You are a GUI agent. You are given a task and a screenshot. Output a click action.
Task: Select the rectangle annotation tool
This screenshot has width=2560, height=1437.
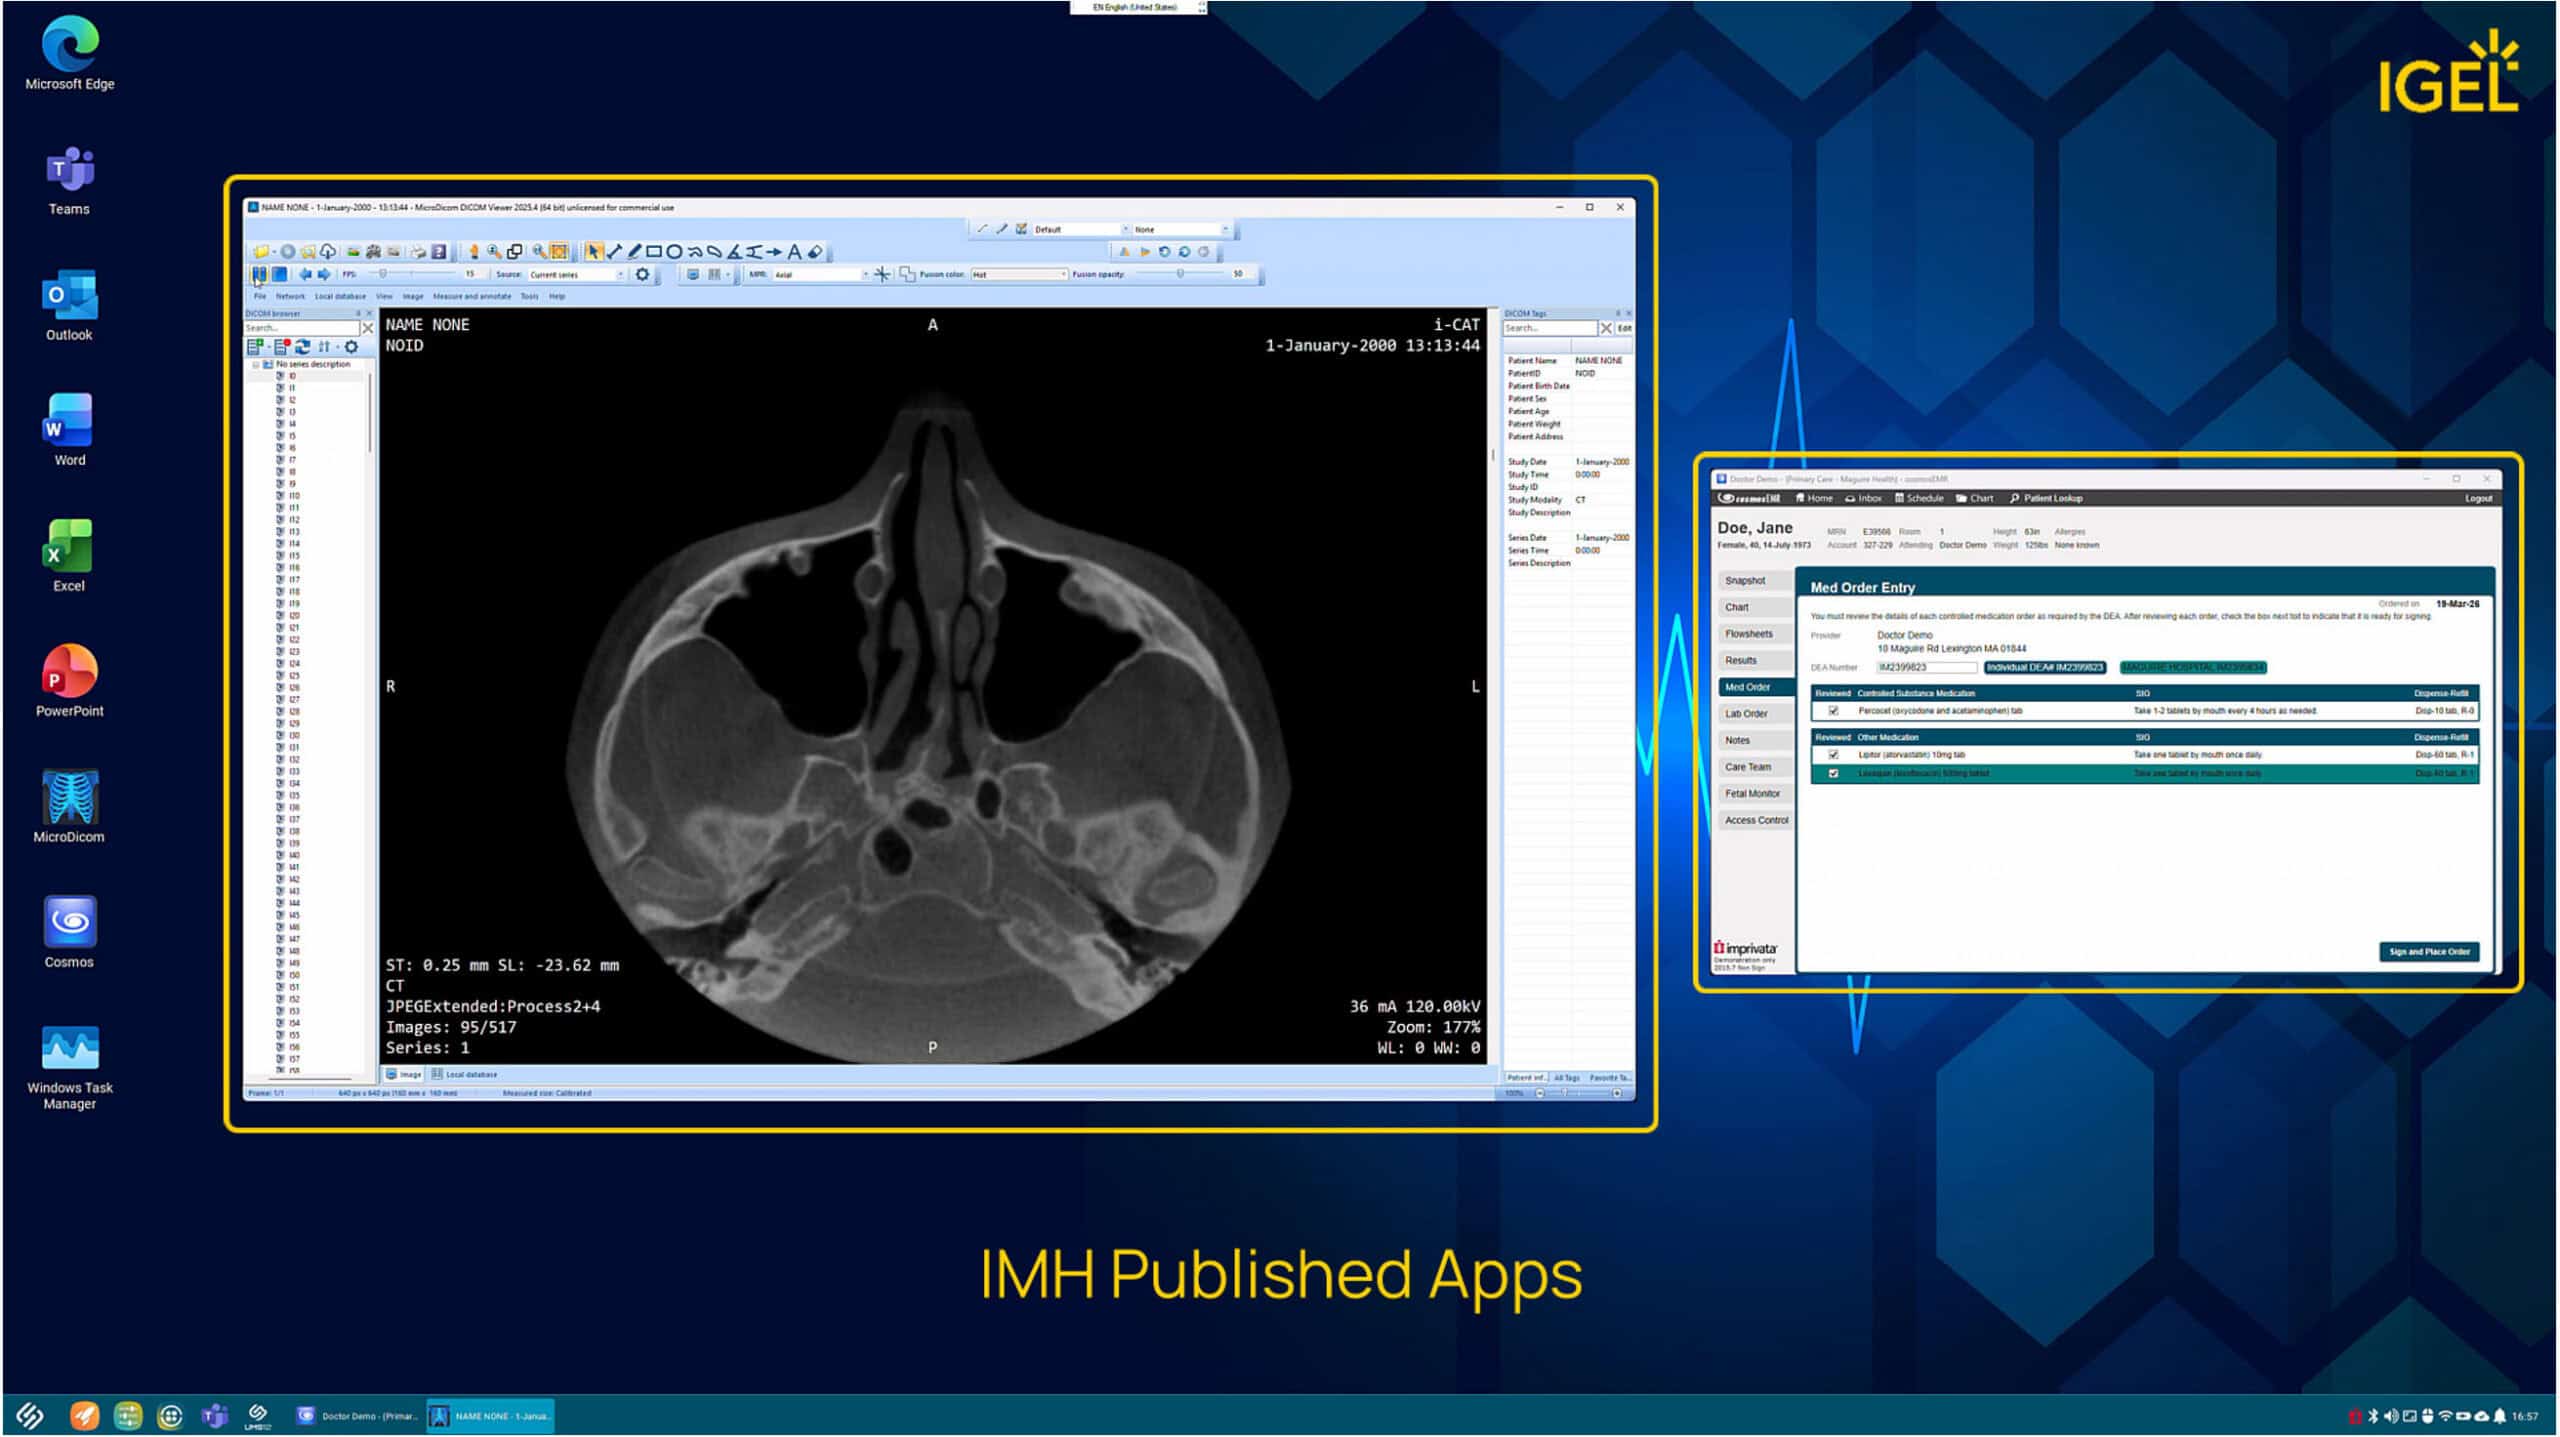[x=654, y=252]
